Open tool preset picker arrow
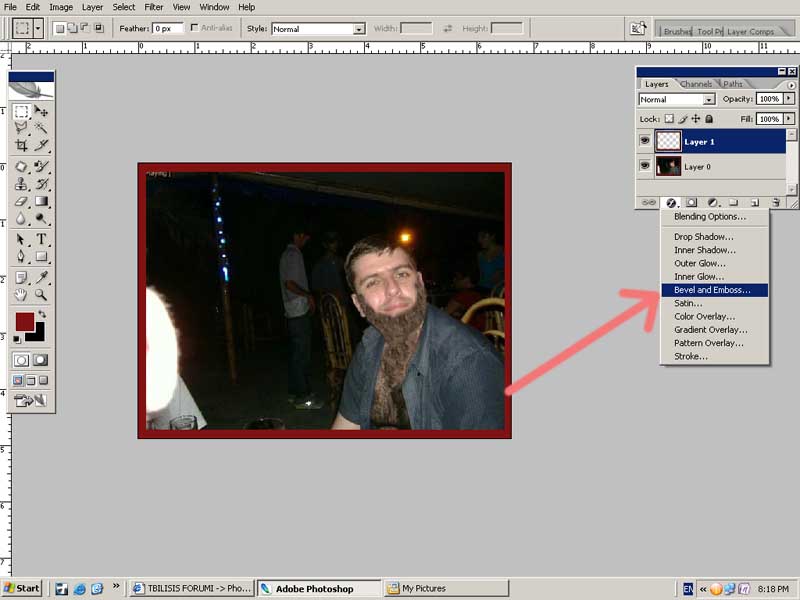This screenshot has height=600, width=800. click(x=38, y=28)
